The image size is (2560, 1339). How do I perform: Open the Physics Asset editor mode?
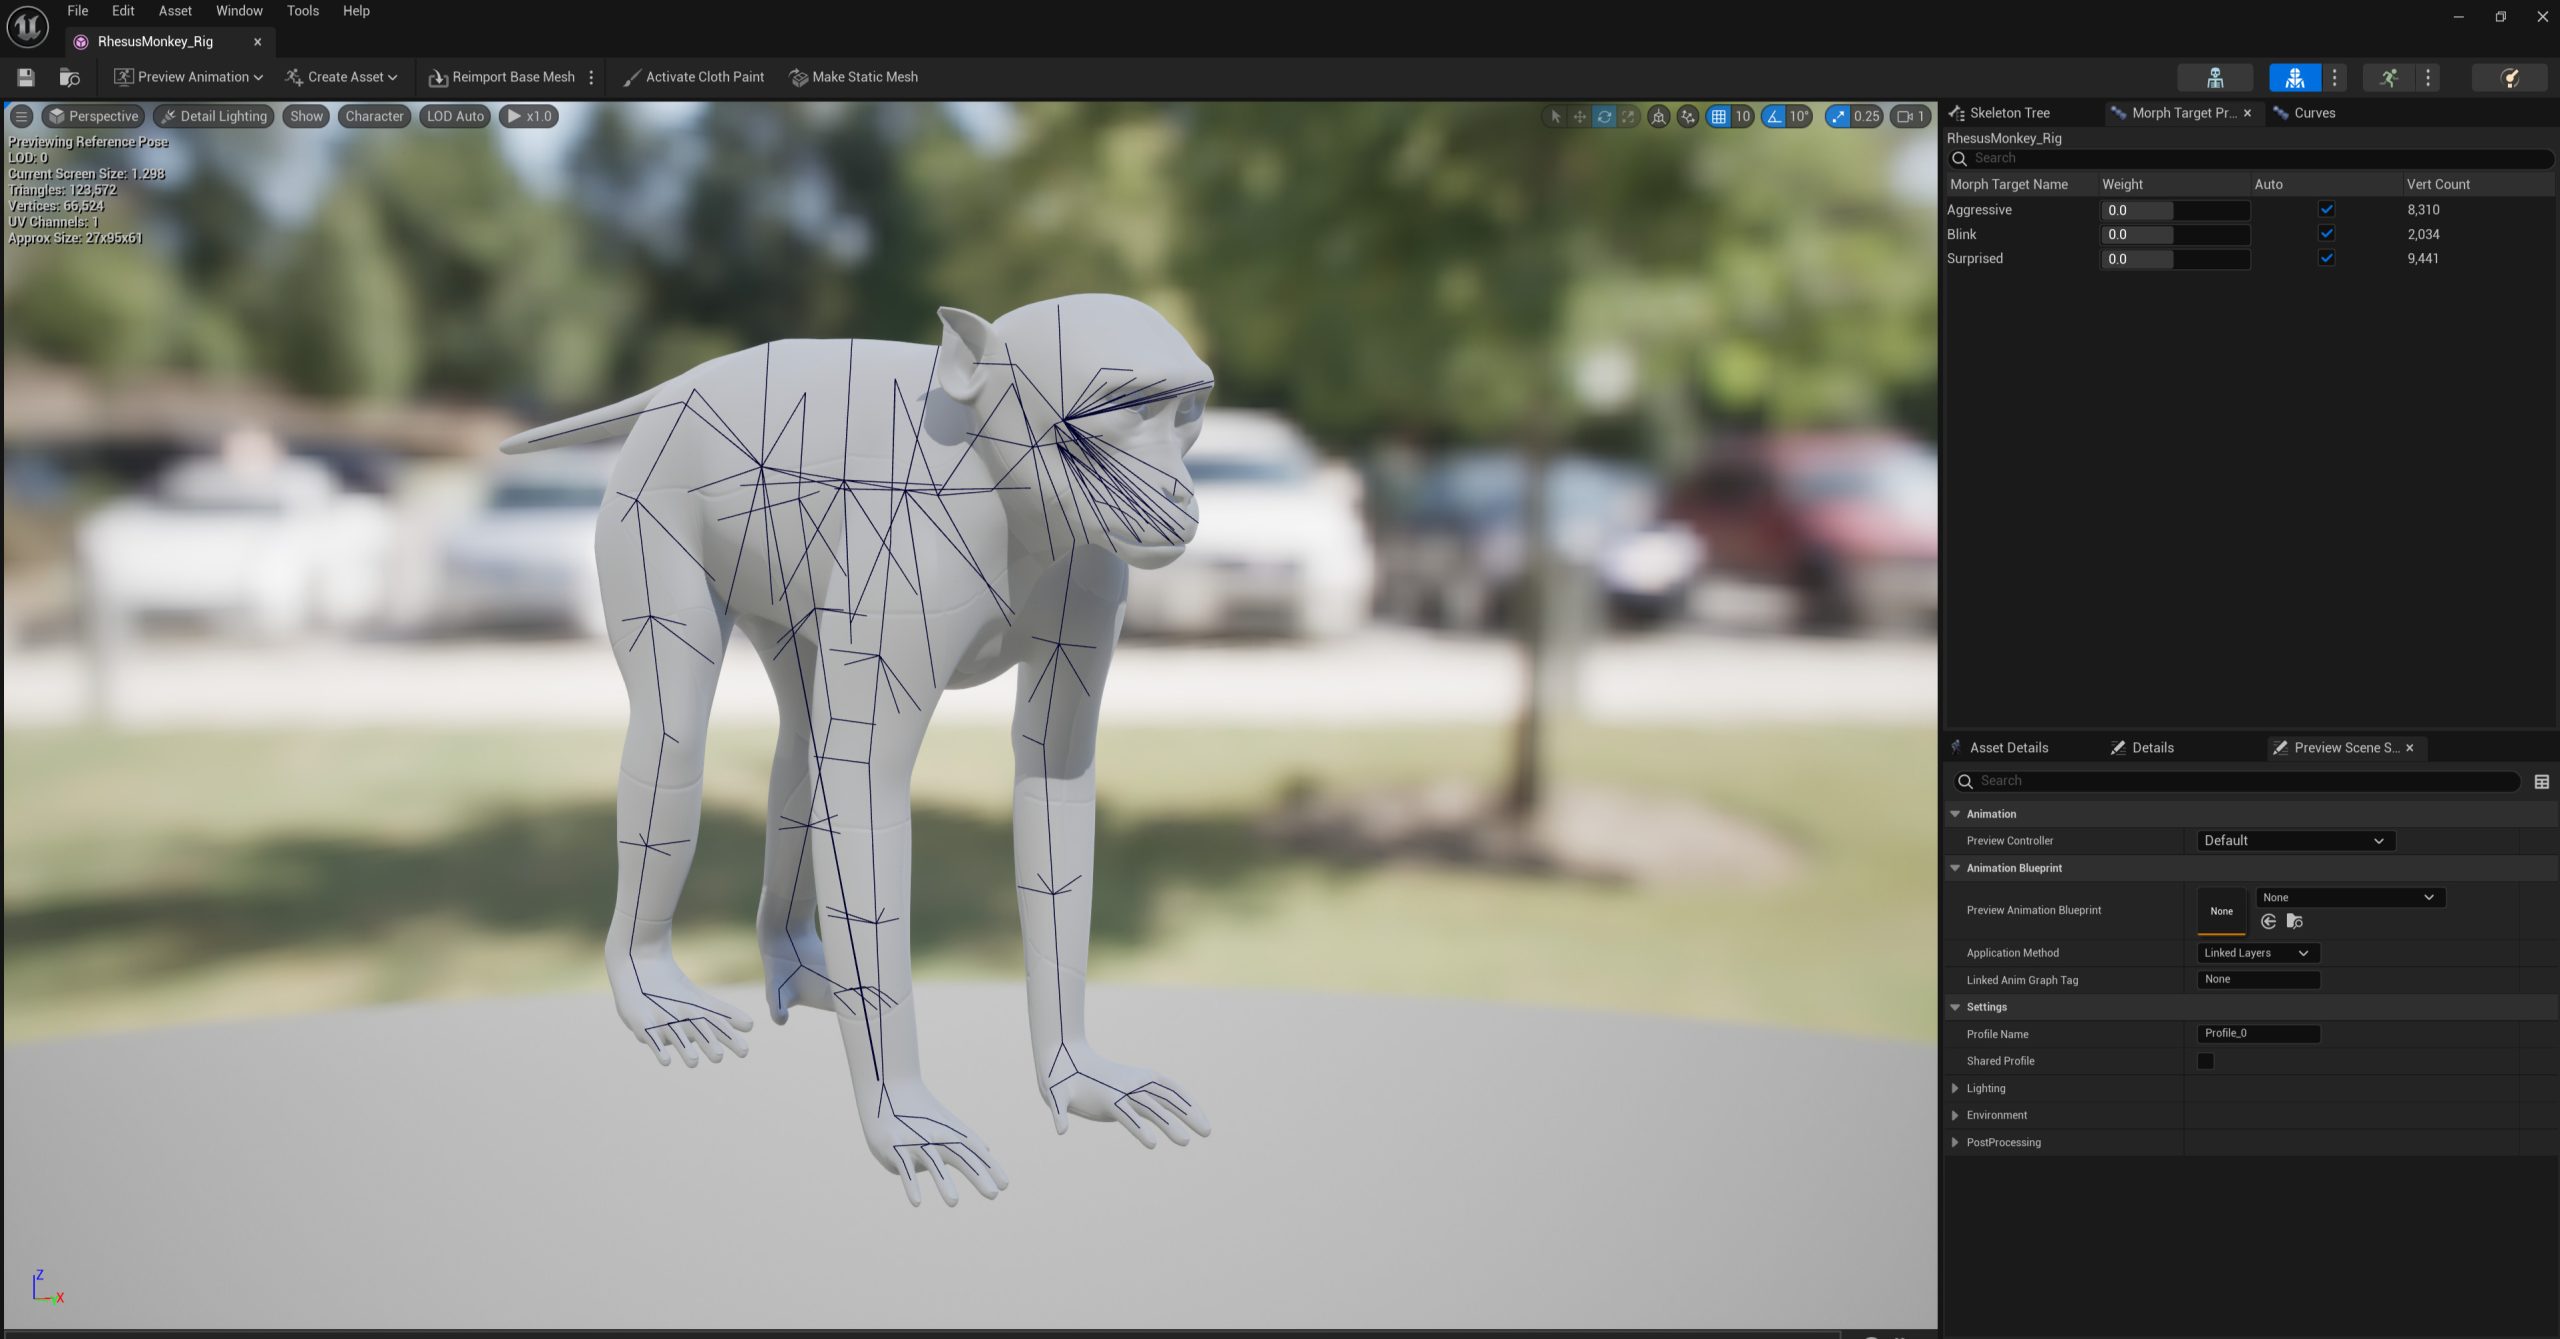(x=2511, y=77)
